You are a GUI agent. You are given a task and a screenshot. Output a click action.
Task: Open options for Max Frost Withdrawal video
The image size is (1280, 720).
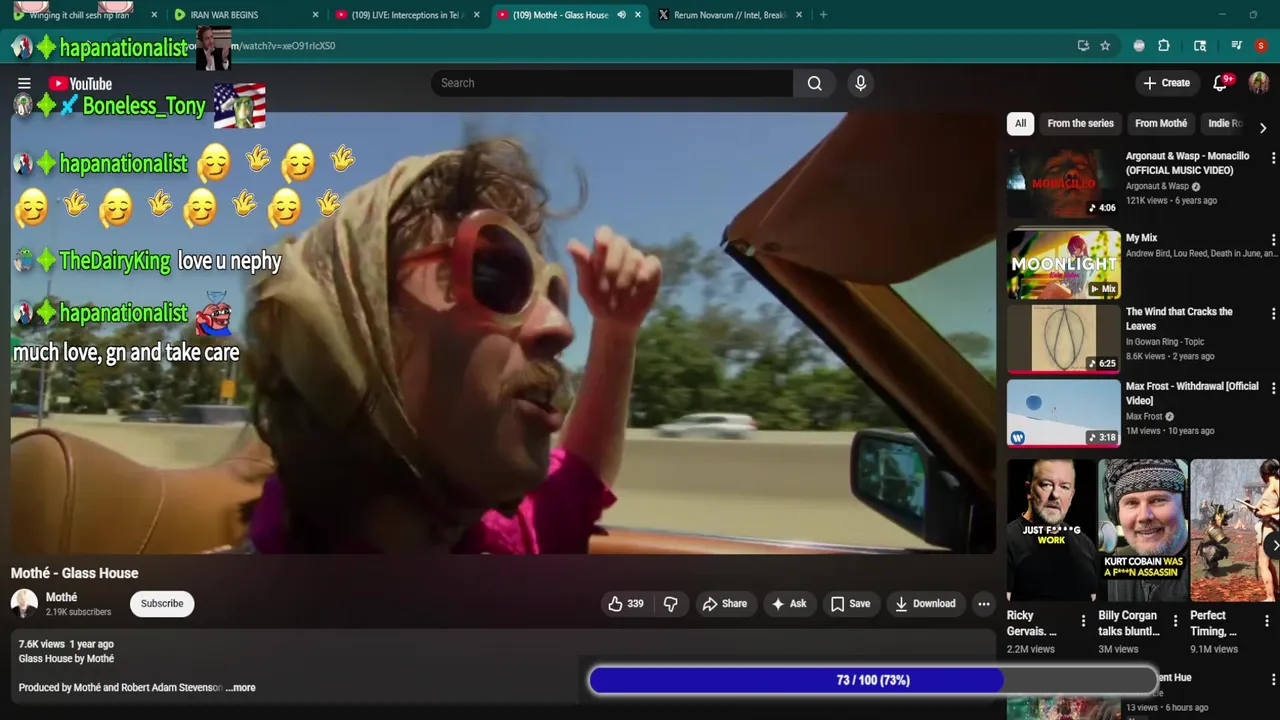pyautogui.click(x=1273, y=388)
